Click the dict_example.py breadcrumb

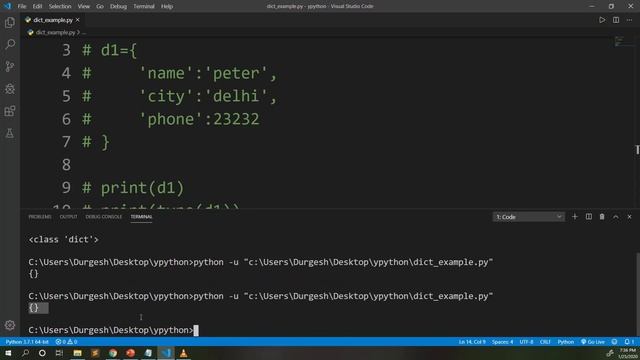point(56,32)
